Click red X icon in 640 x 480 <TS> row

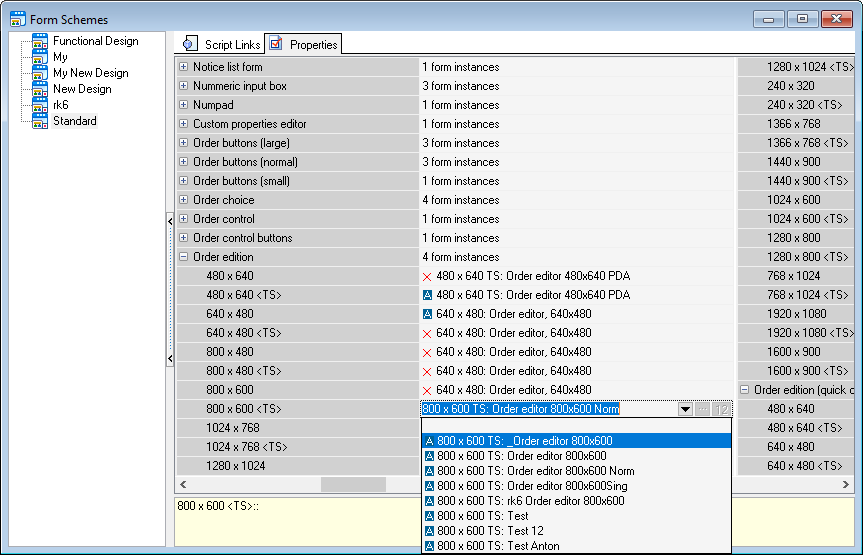coord(427,334)
